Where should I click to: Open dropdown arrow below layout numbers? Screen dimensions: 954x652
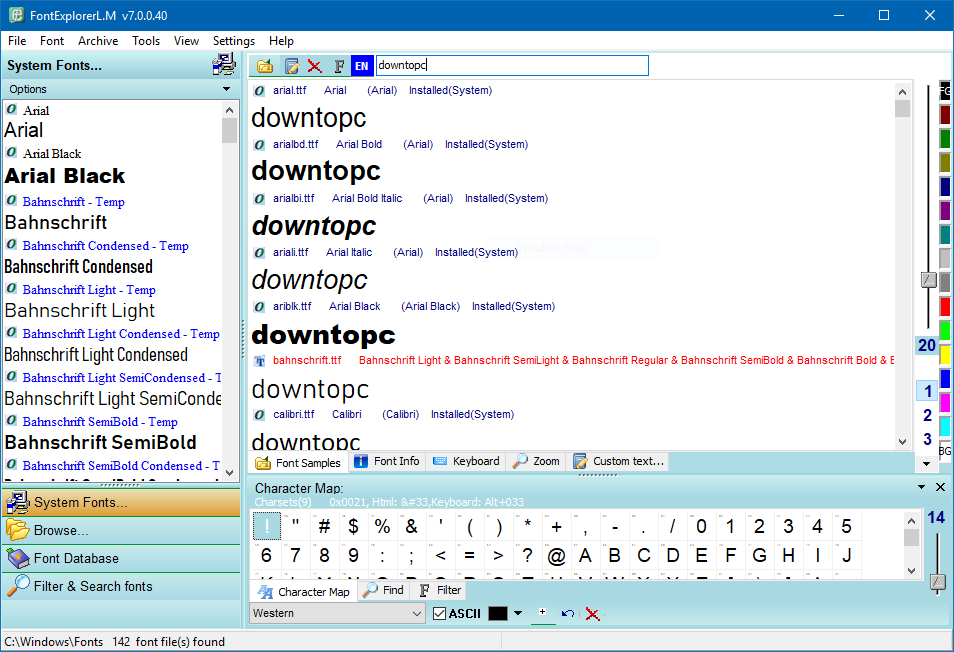927,463
